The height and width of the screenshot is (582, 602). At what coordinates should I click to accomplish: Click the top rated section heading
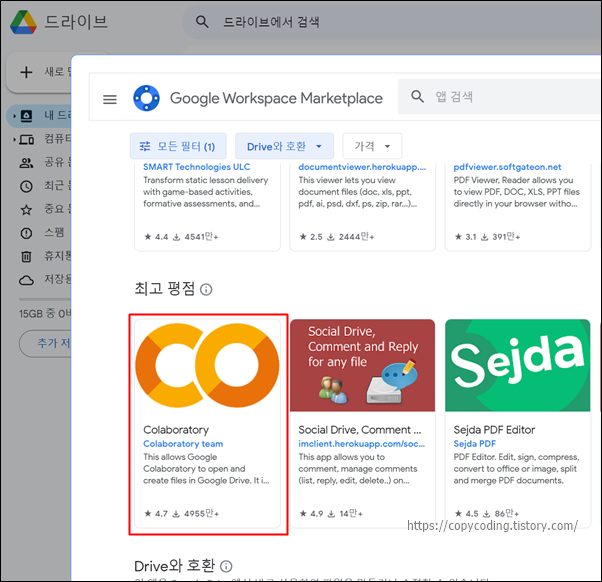coord(164,289)
